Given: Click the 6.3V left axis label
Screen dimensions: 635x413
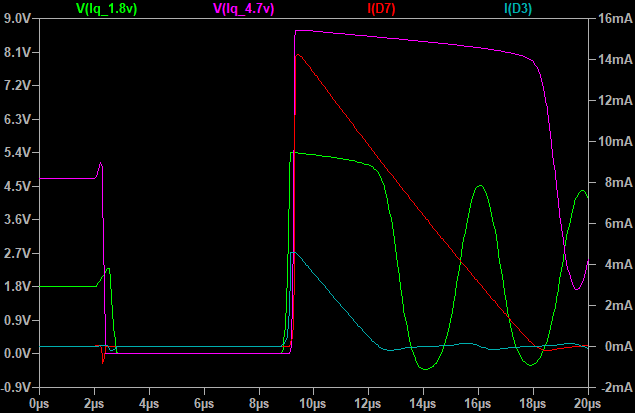Looking at the screenshot, I should click(17, 119).
